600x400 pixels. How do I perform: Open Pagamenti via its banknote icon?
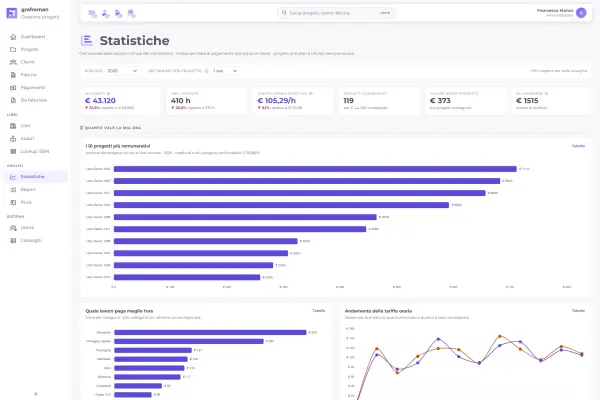13,88
